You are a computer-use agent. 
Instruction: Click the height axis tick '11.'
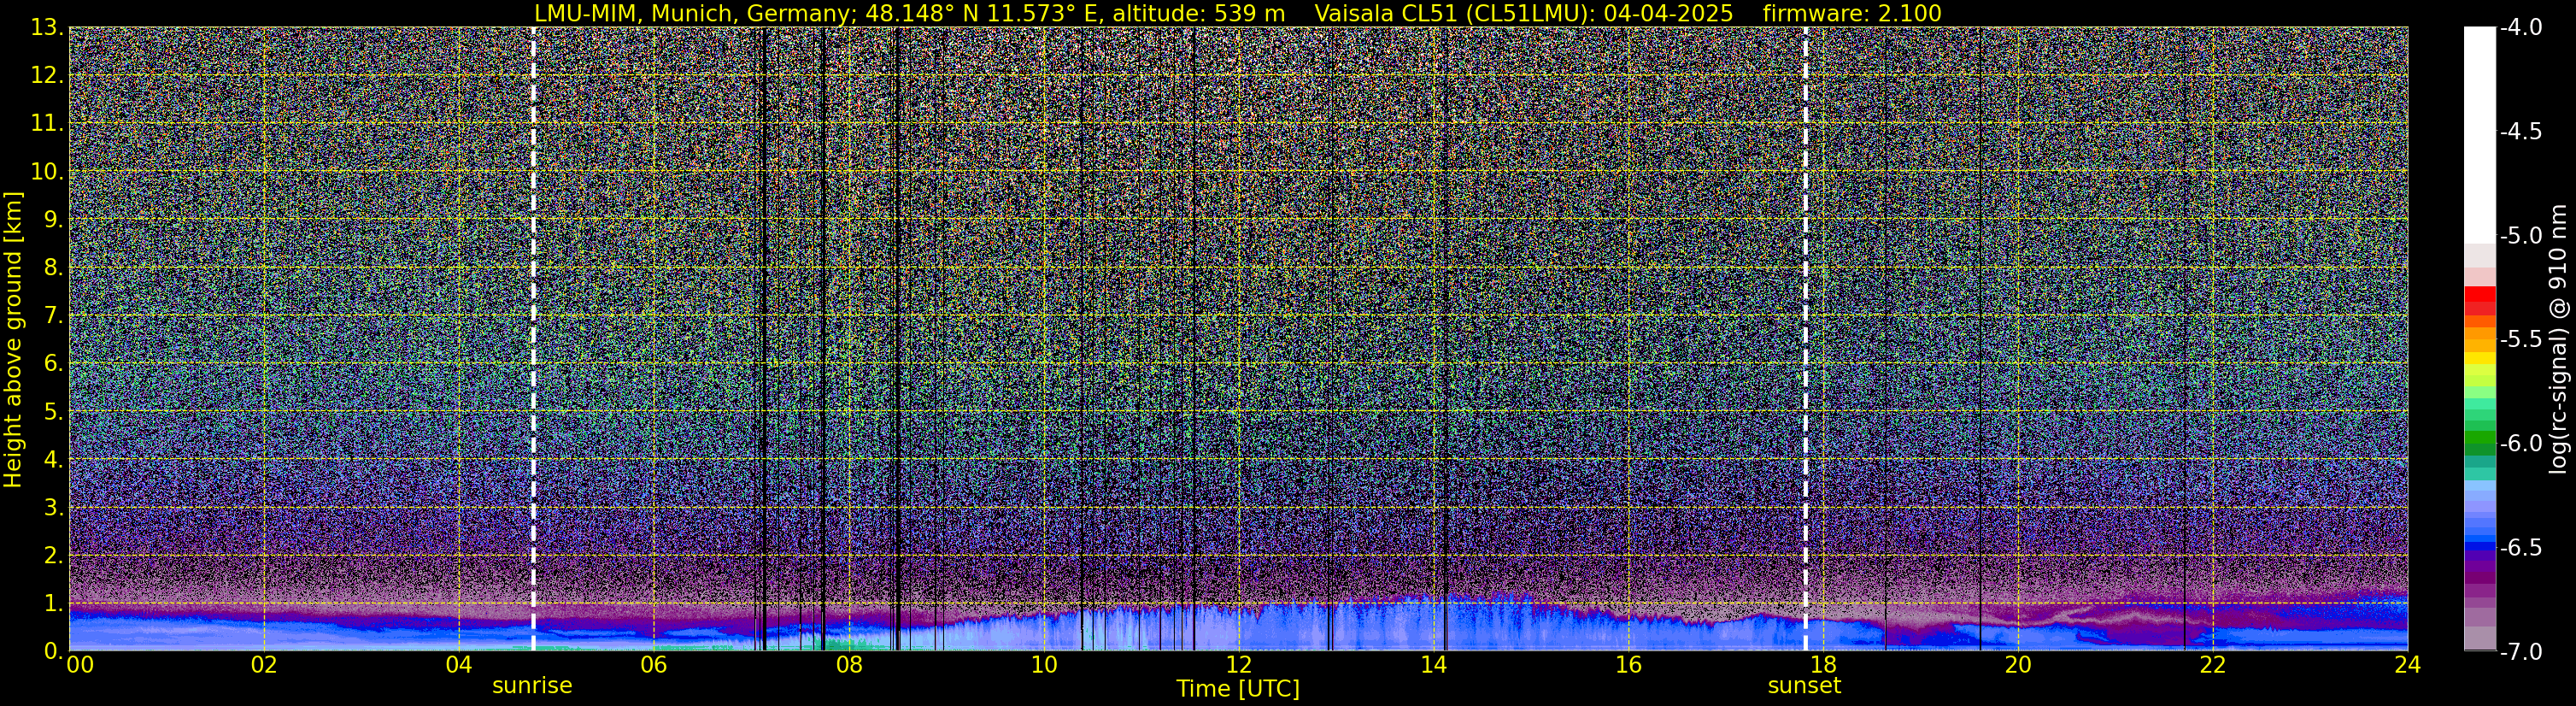pyautogui.click(x=47, y=124)
